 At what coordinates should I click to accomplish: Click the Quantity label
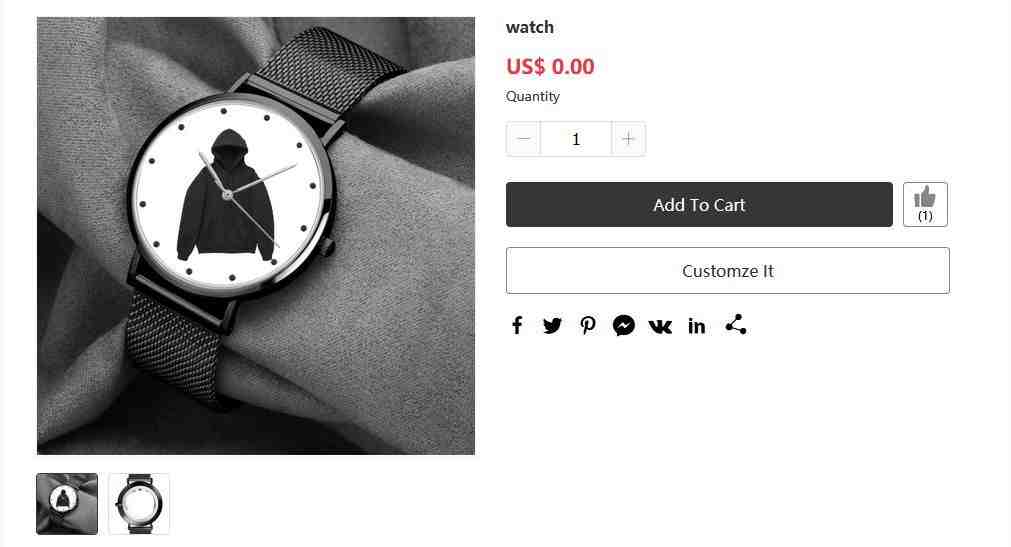[533, 96]
